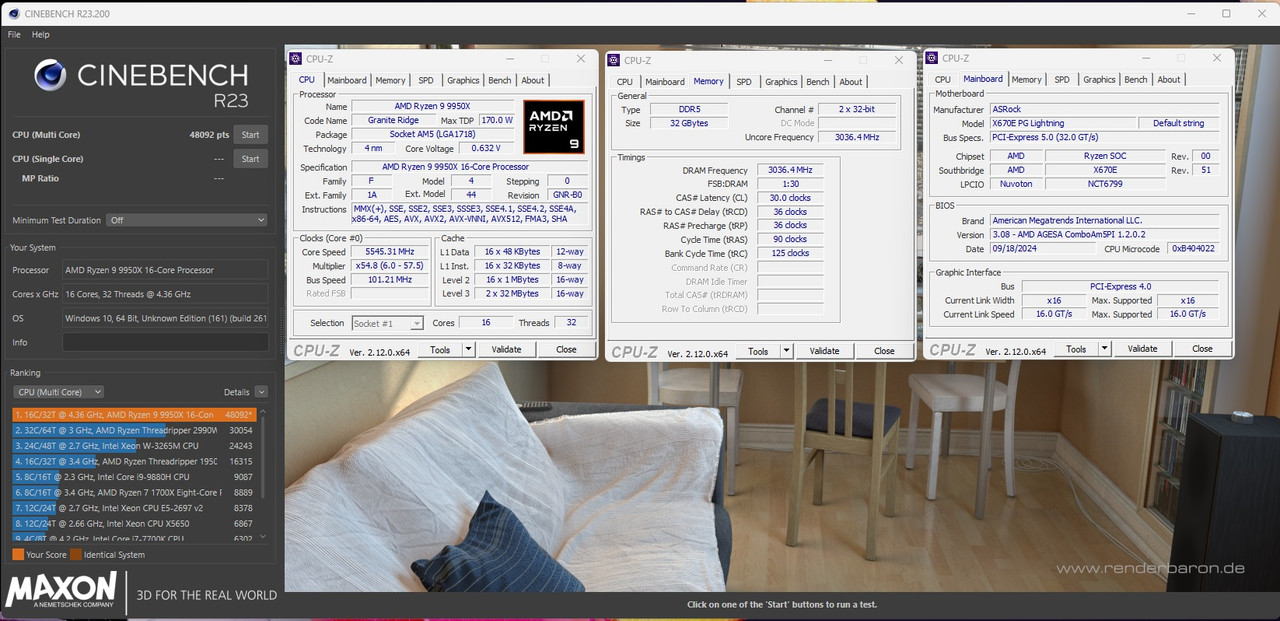This screenshot has width=1280, height=621.
Task: Open Tools dropdown arrow in Memory CPU-Z window
Action: coord(786,351)
